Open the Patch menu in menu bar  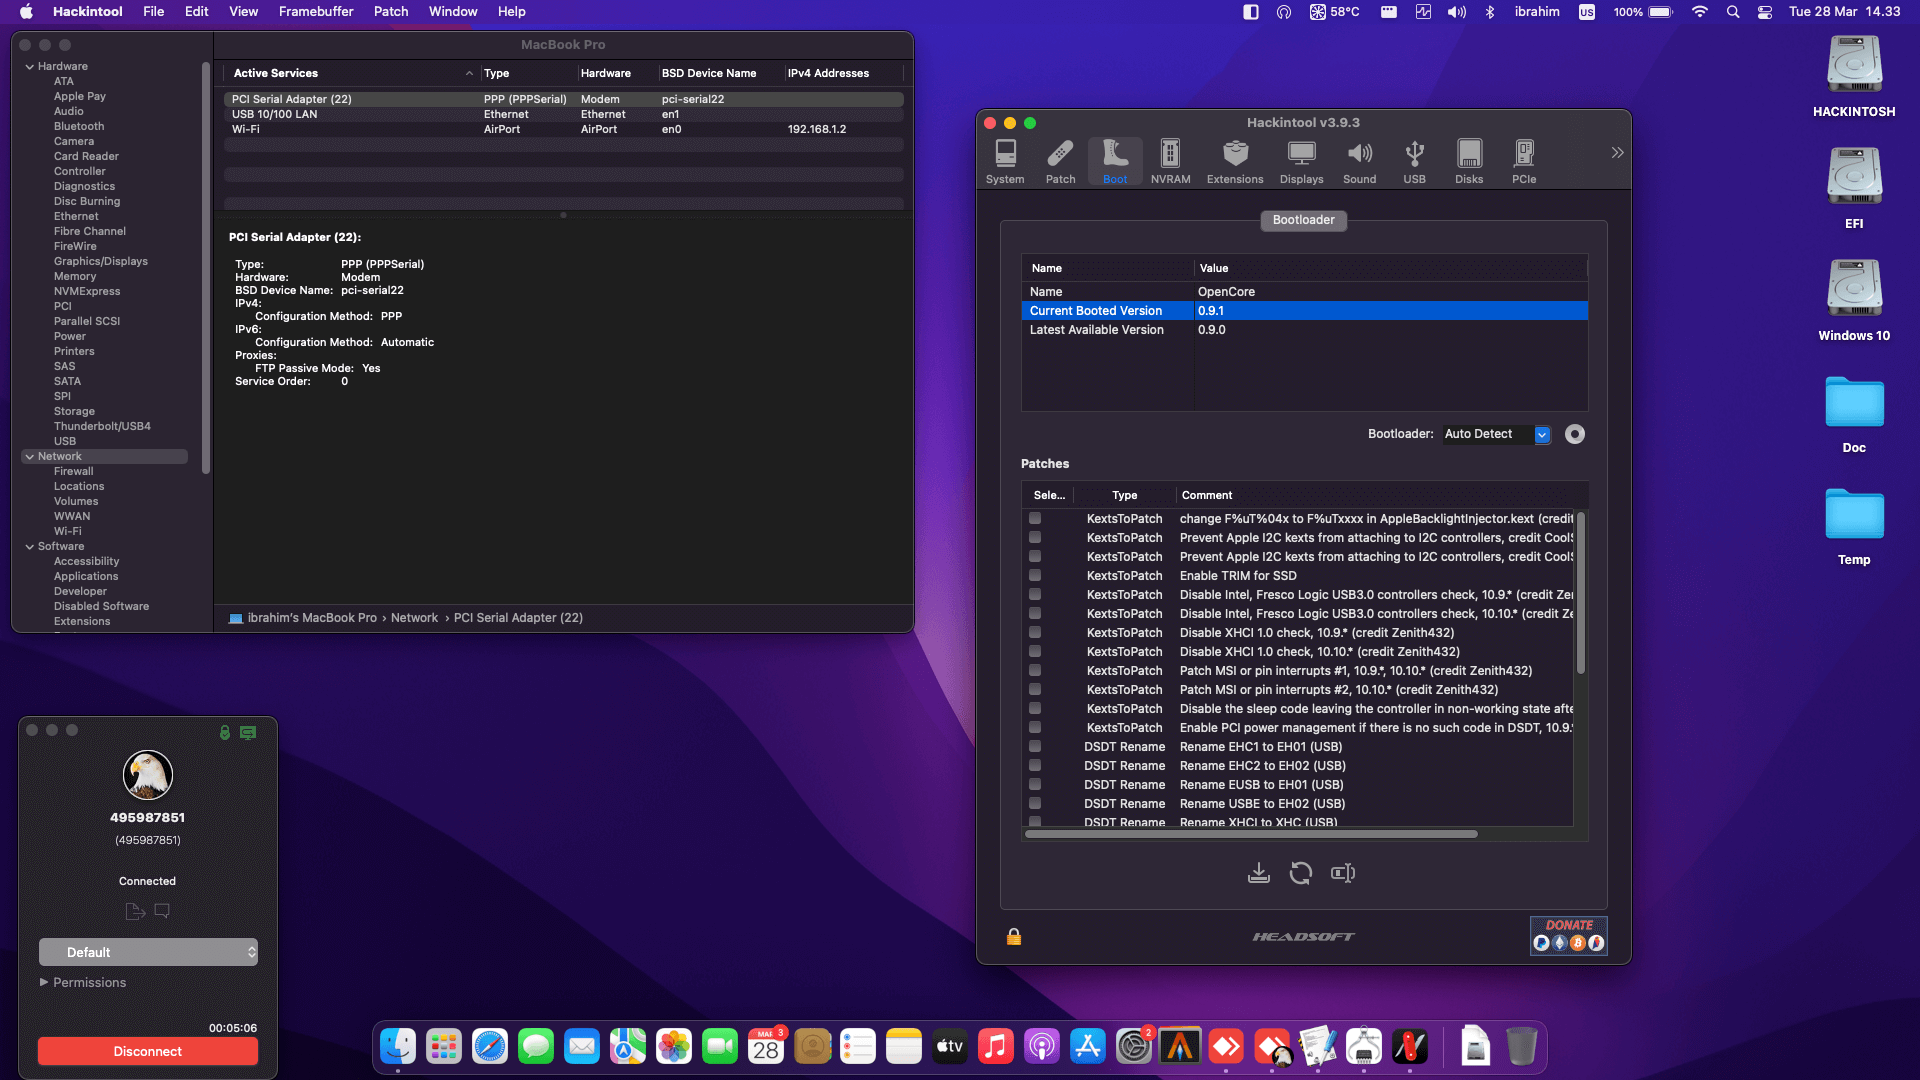[x=391, y=12]
